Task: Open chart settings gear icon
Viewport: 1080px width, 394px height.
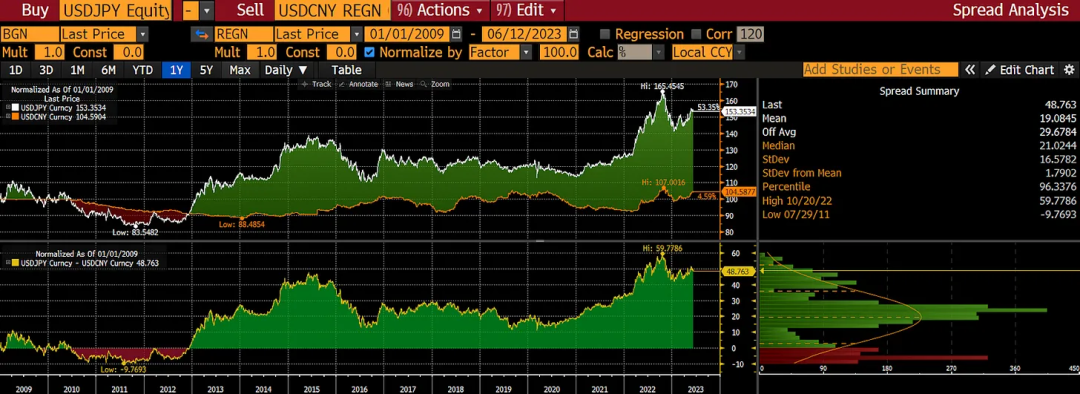Action: click(1069, 70)
